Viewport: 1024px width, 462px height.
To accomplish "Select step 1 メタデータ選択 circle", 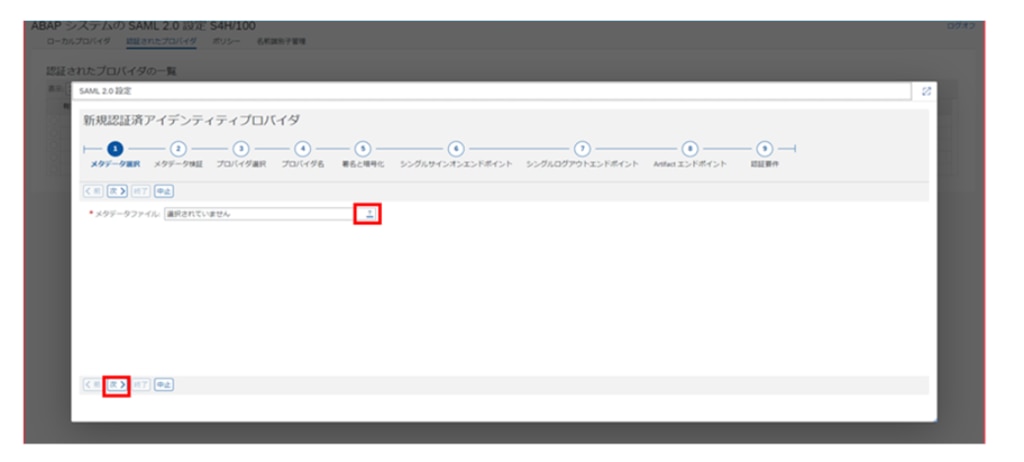I will click(x=115, y=149).
